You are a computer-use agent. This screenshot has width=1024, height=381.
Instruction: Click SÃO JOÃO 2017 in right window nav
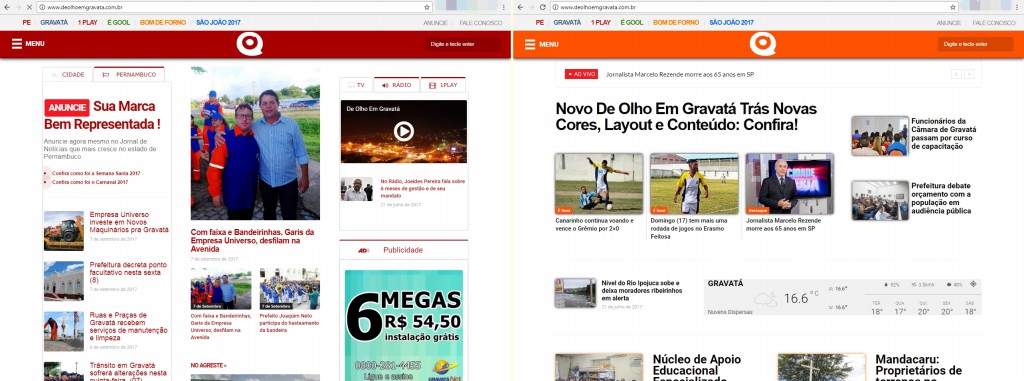731,22
